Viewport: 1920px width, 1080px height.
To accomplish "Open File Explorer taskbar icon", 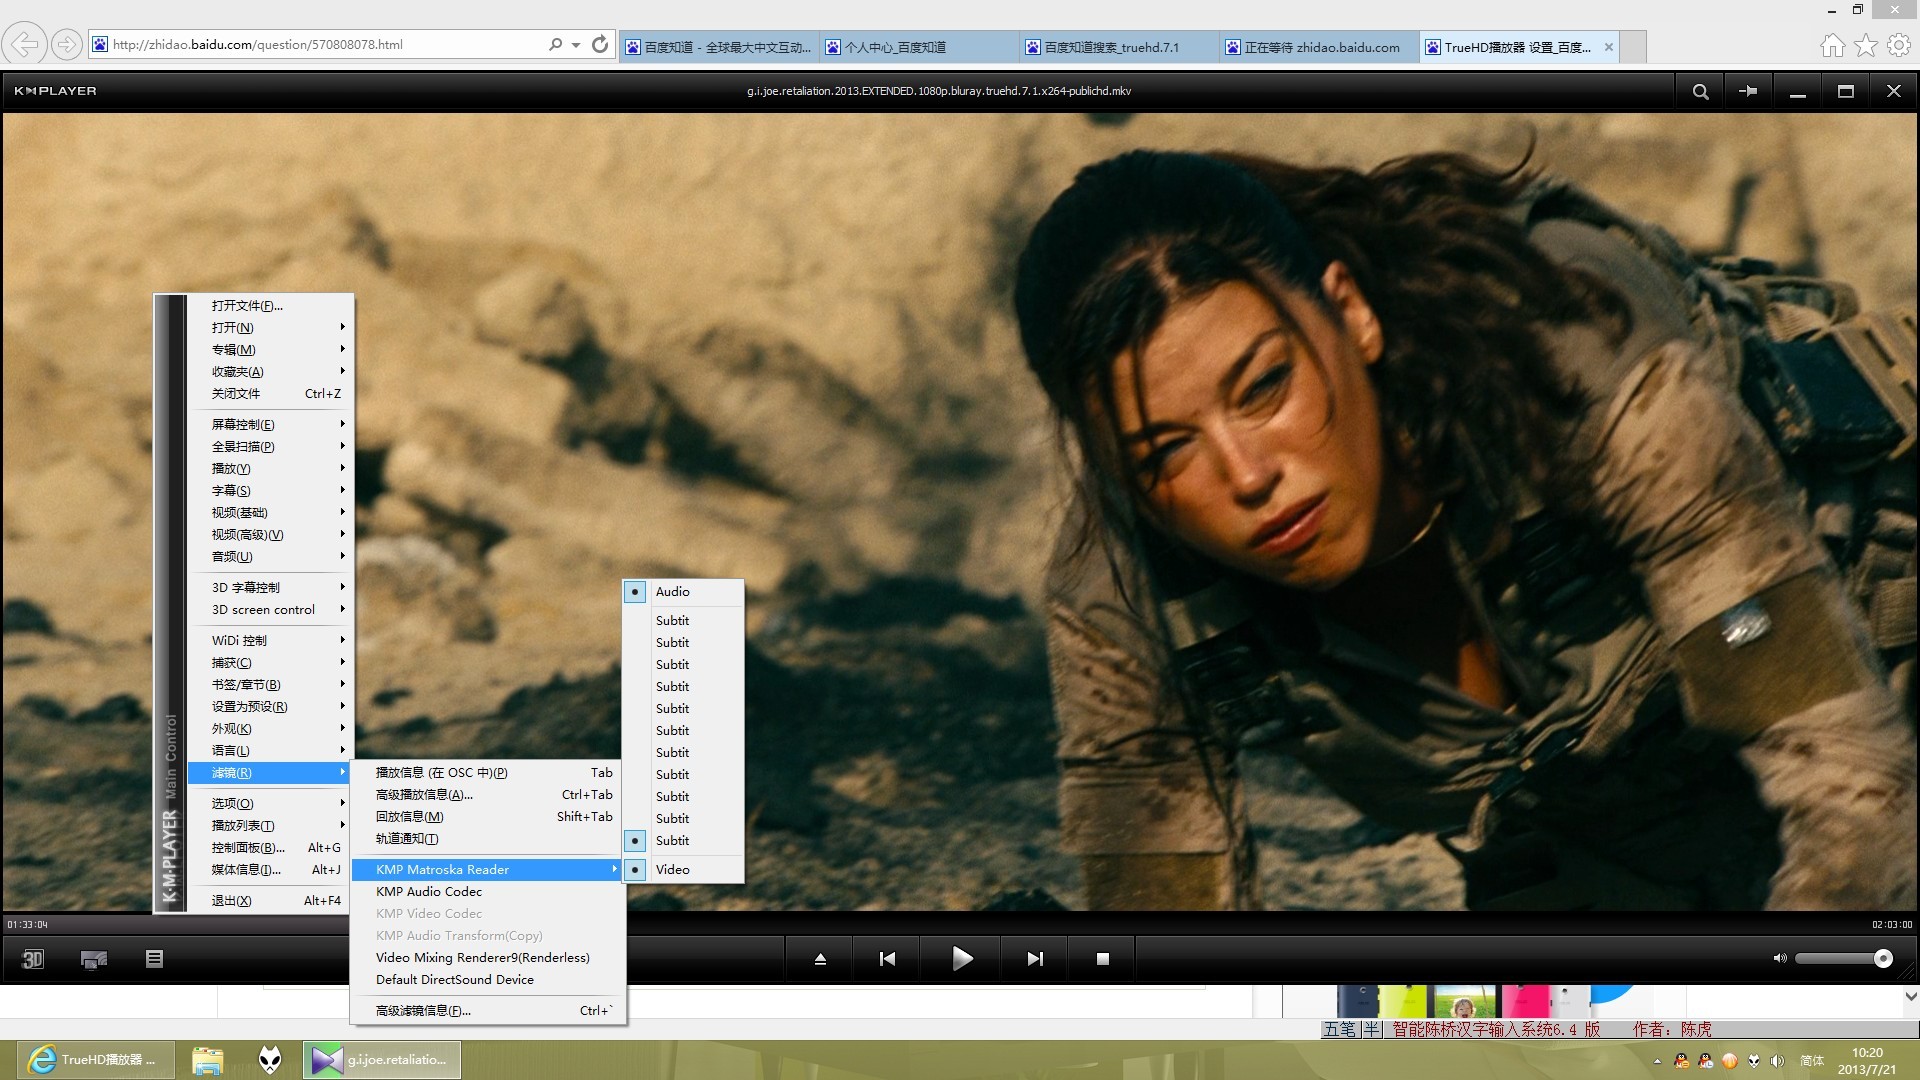I will coord(208,1060).
